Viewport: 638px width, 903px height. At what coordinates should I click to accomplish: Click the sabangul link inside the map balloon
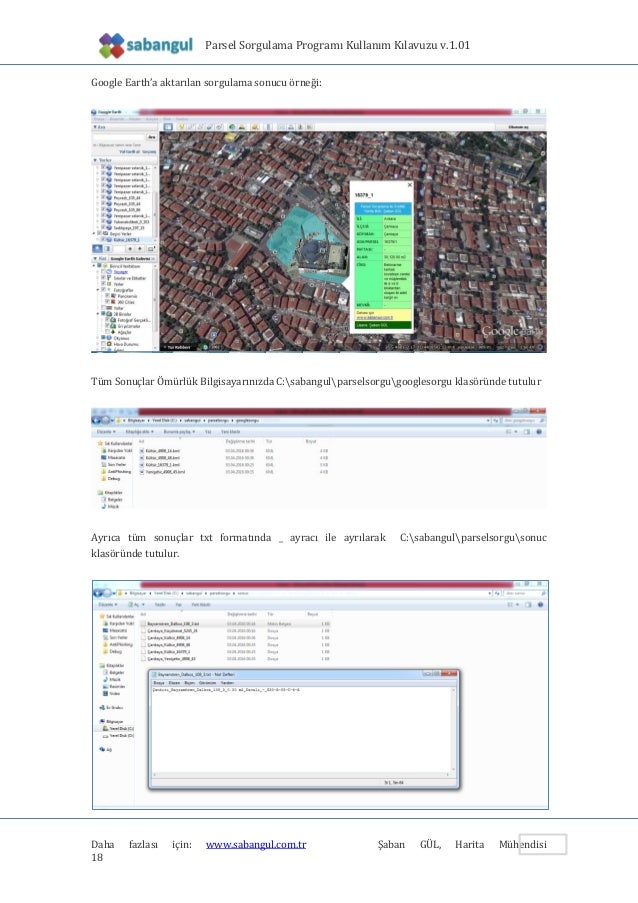click(374, 317)
